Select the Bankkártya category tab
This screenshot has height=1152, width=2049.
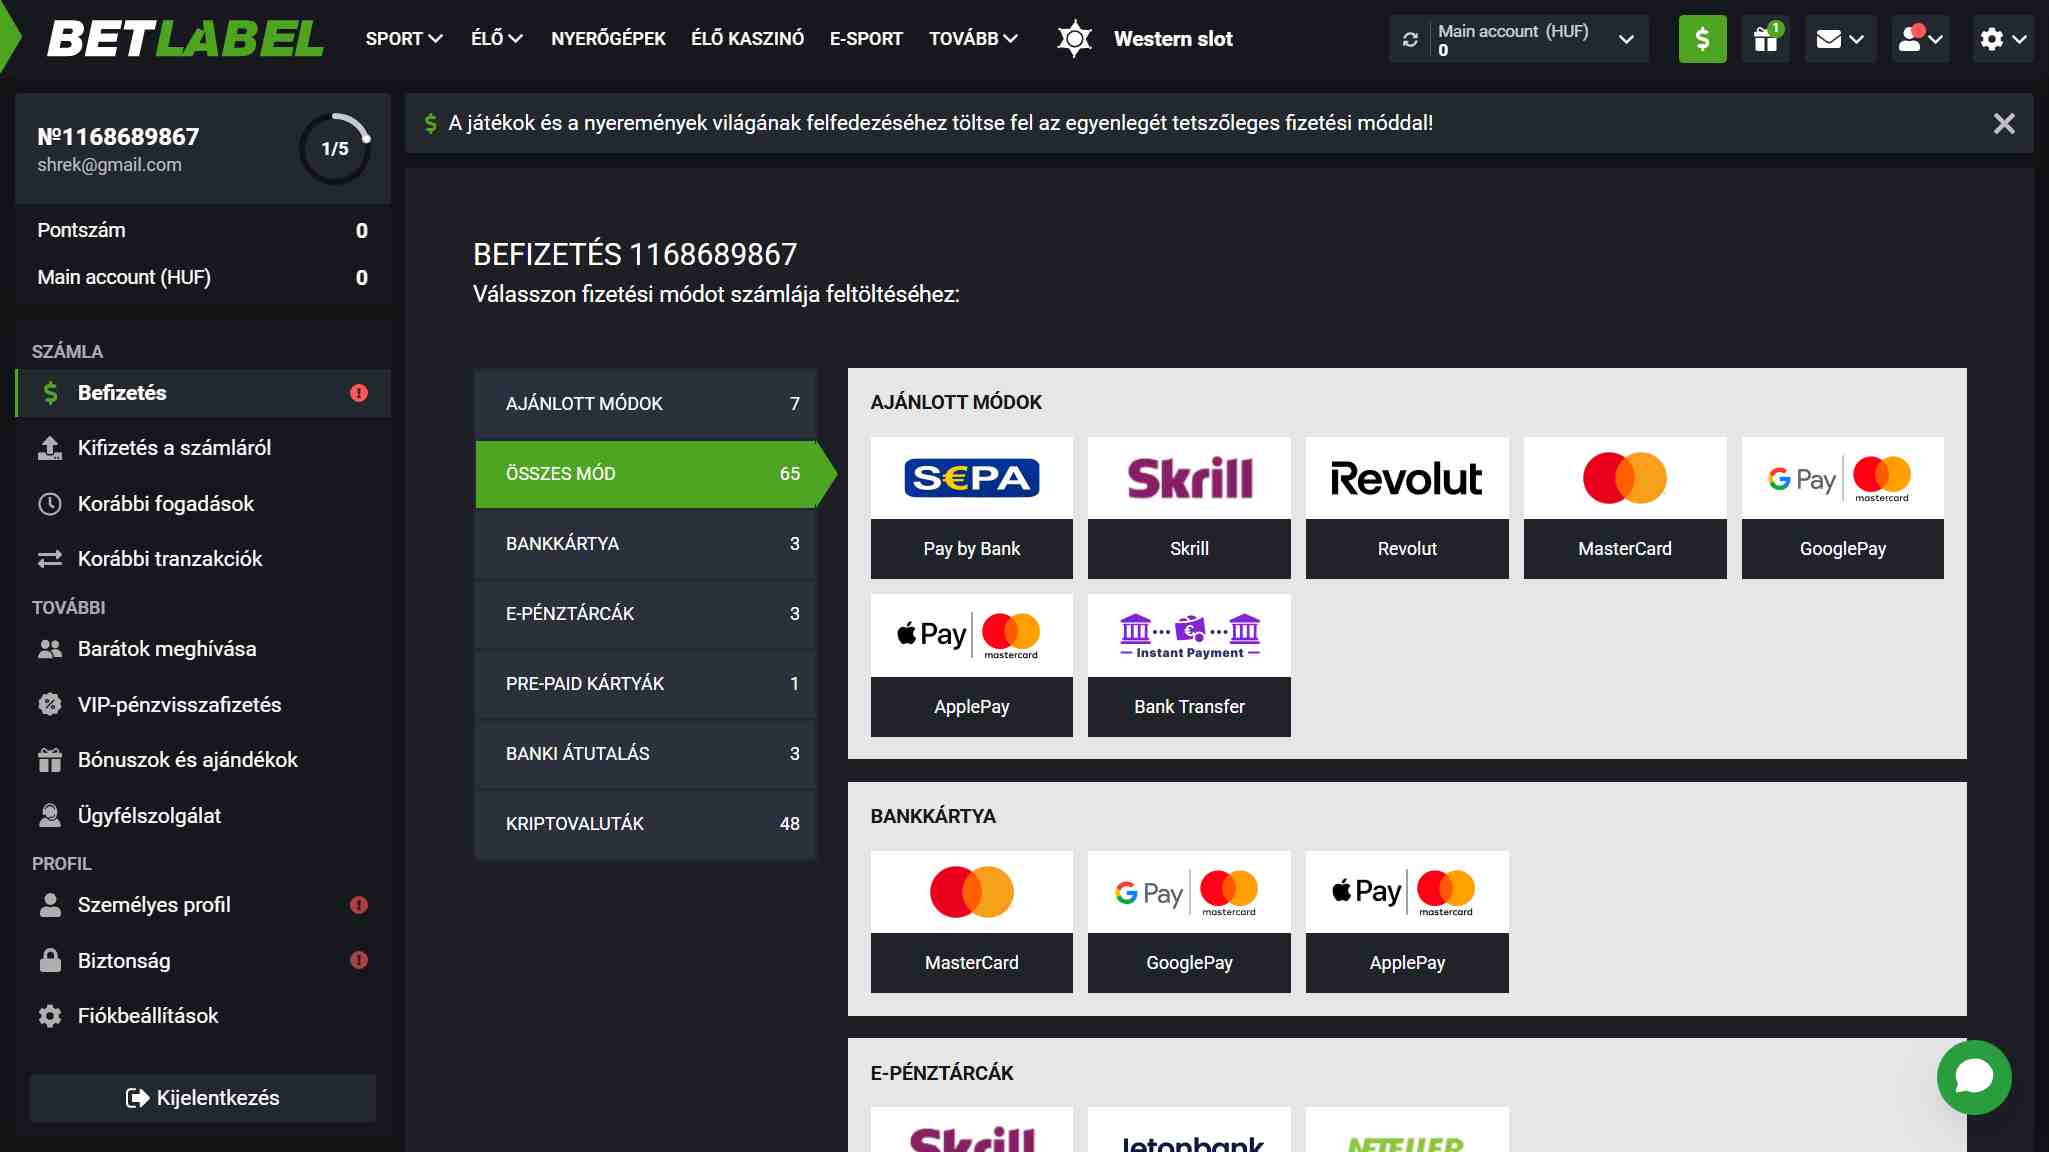[x=646, y=544]
